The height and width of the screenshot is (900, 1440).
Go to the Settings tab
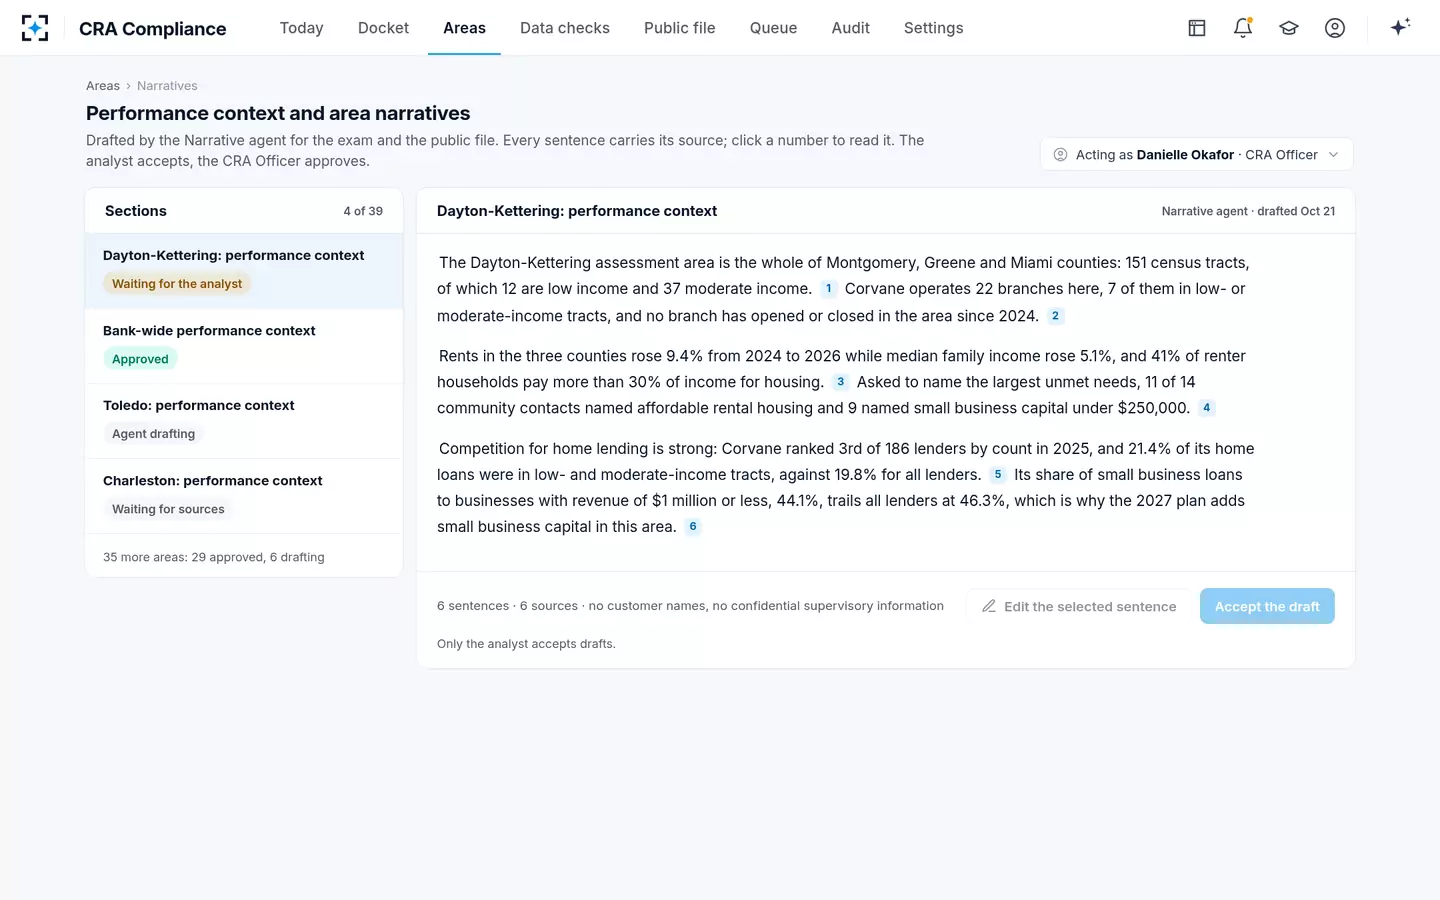coord(934,28)
